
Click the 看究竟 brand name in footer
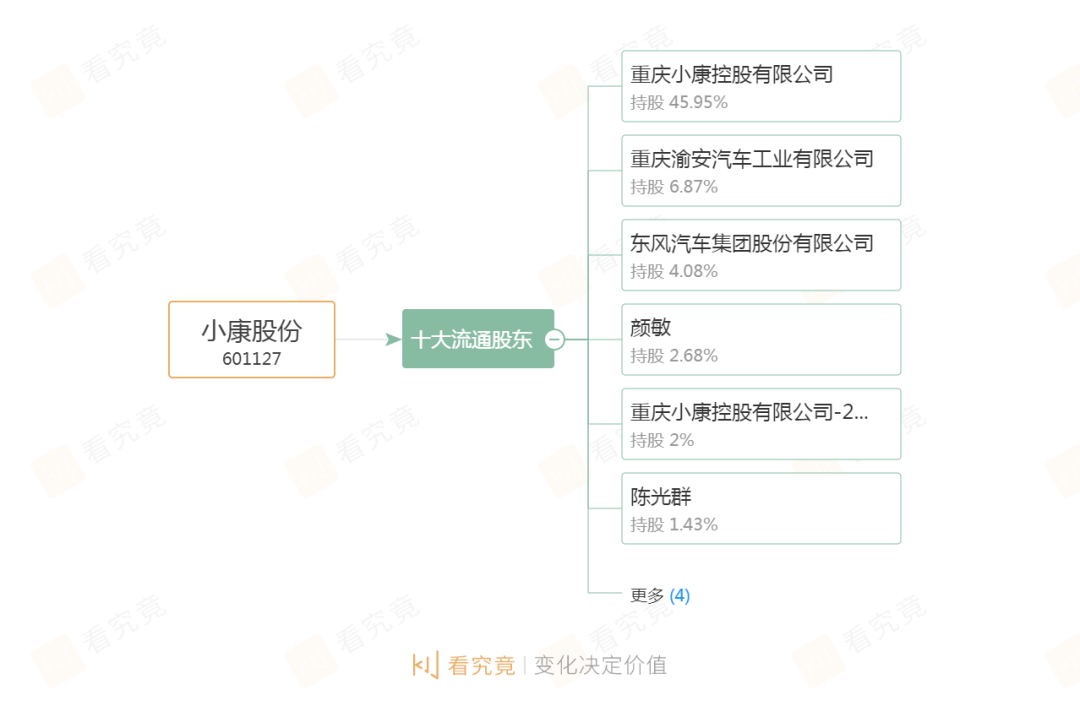[x=481, y=665]
